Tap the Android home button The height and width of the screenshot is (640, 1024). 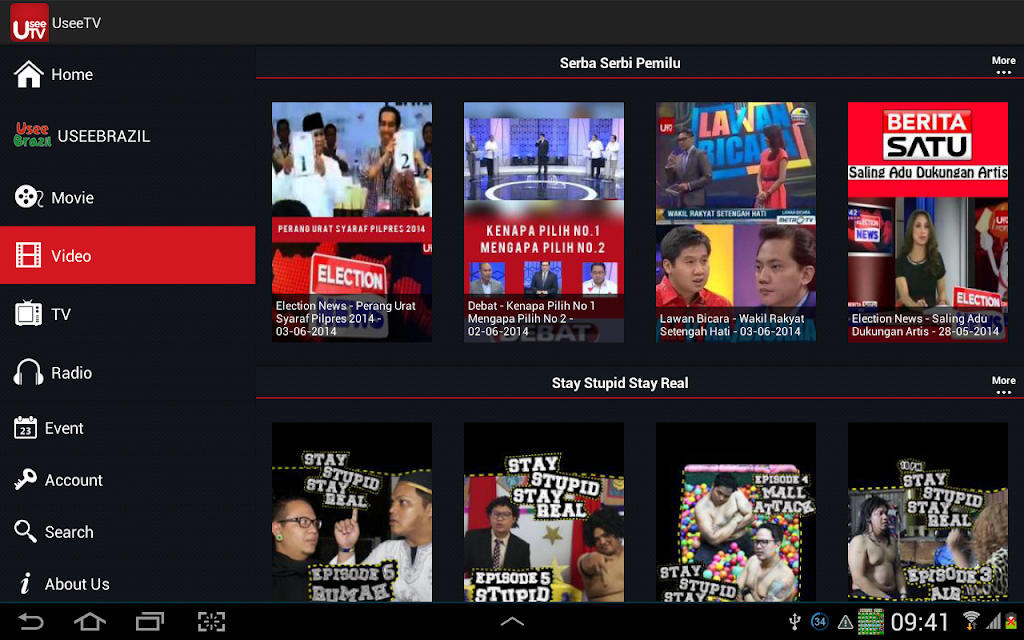(x=89, y=622)
